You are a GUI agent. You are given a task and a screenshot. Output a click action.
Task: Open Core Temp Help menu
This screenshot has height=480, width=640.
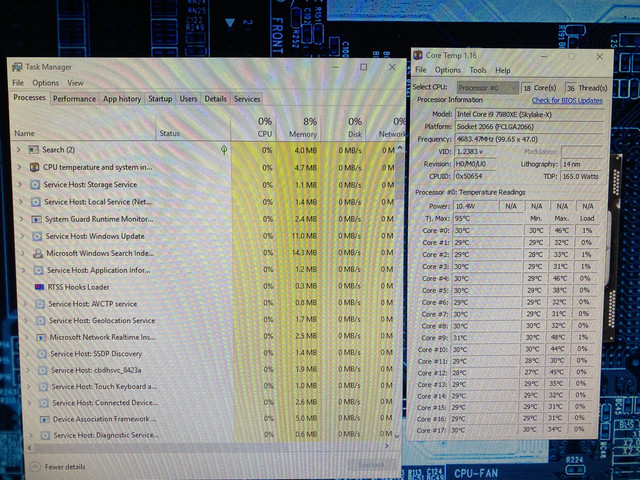click(x=503, y=70)
